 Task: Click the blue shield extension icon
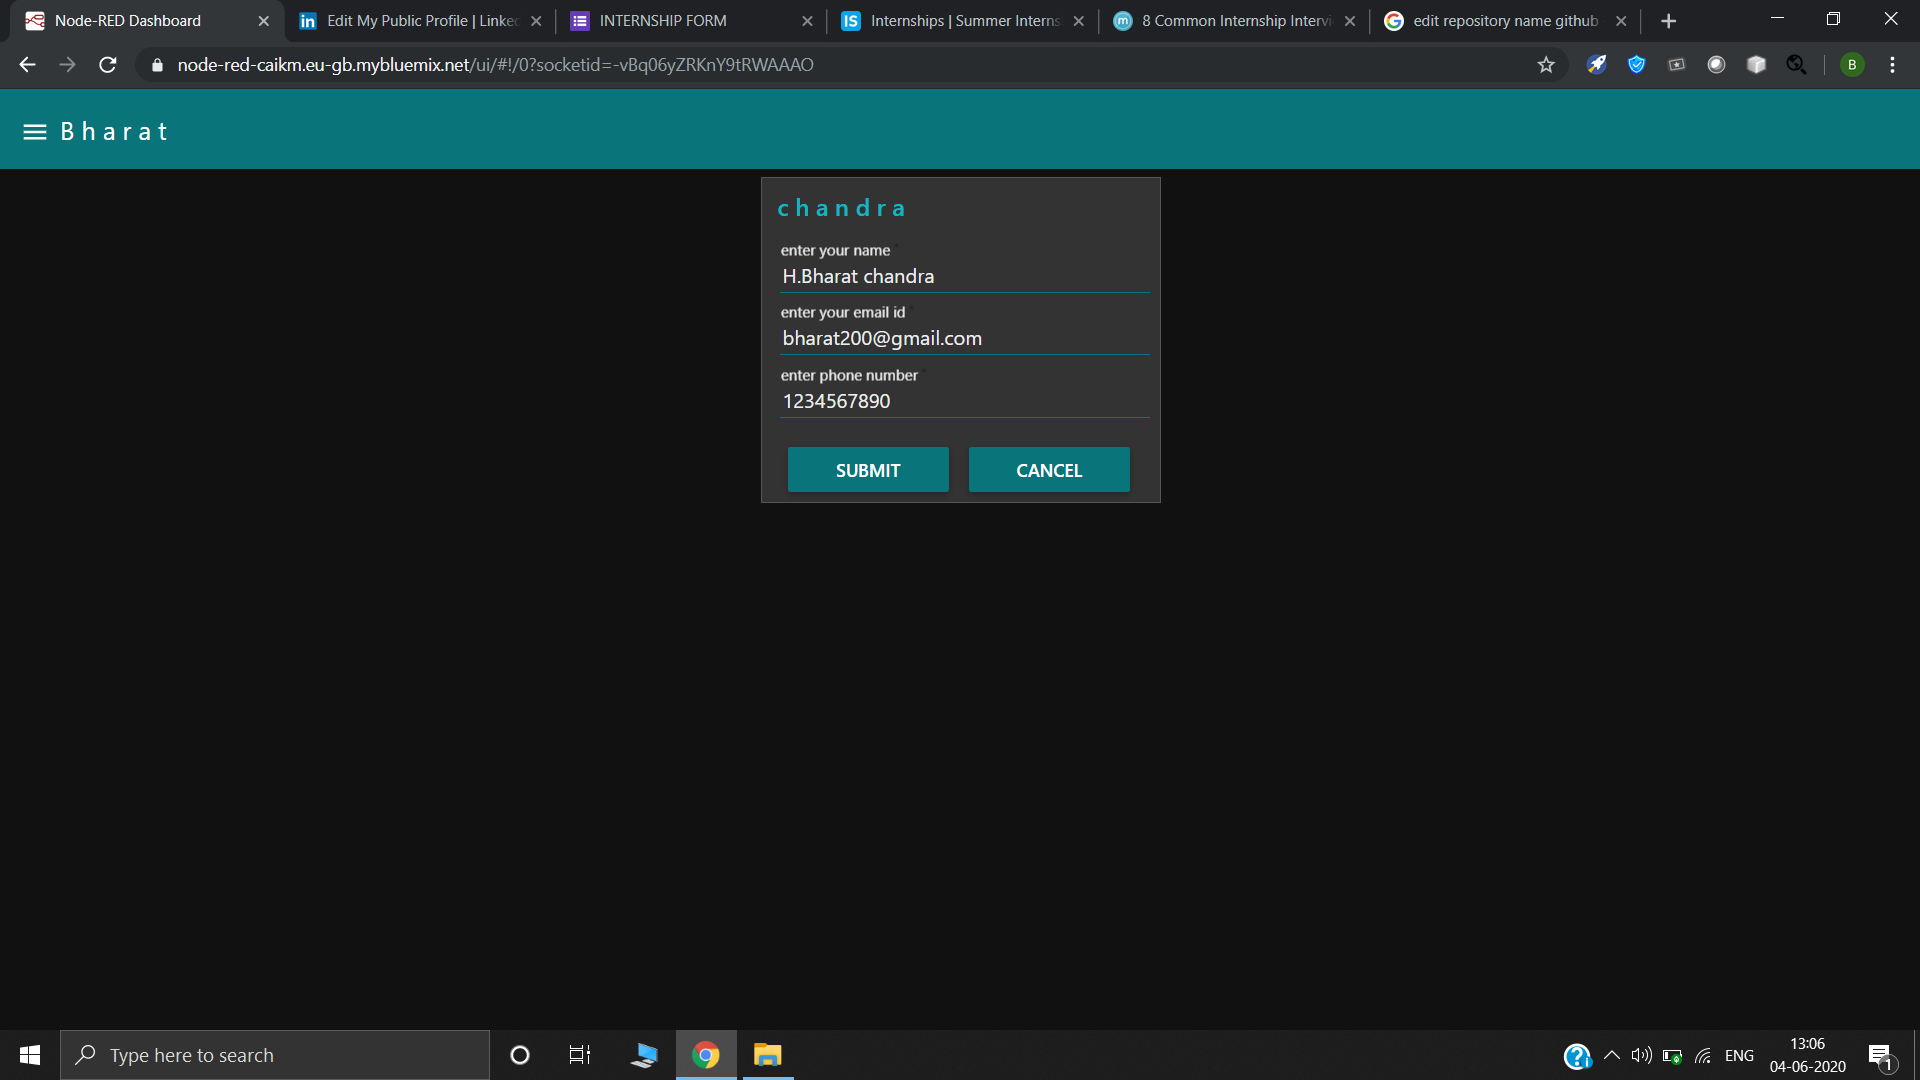[1637, 65]
